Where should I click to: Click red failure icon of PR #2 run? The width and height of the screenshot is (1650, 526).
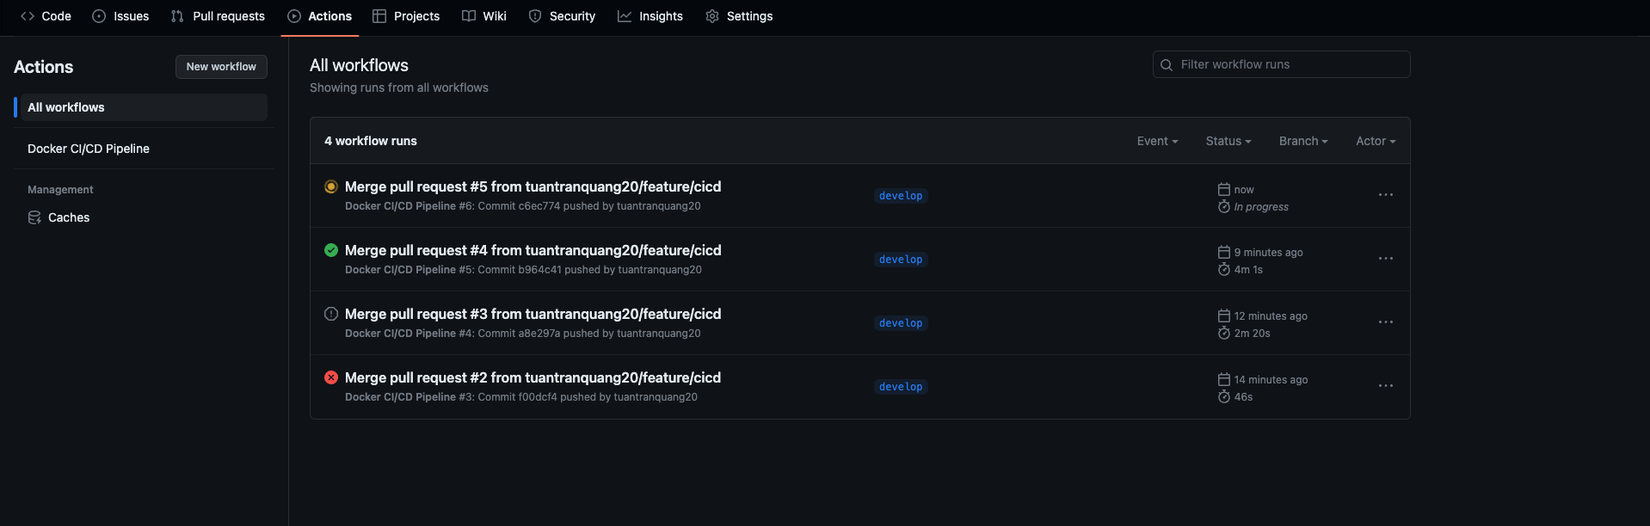(331, 378)
